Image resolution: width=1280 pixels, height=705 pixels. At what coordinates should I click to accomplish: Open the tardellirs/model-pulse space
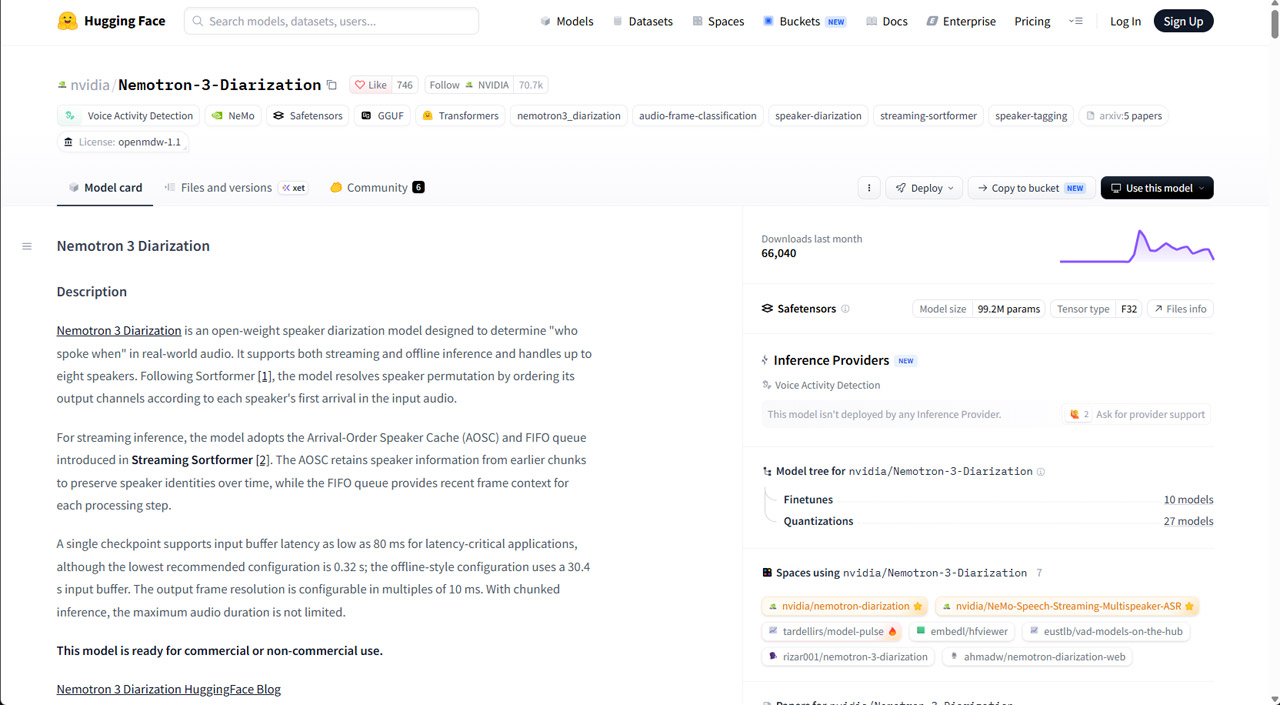832,631
